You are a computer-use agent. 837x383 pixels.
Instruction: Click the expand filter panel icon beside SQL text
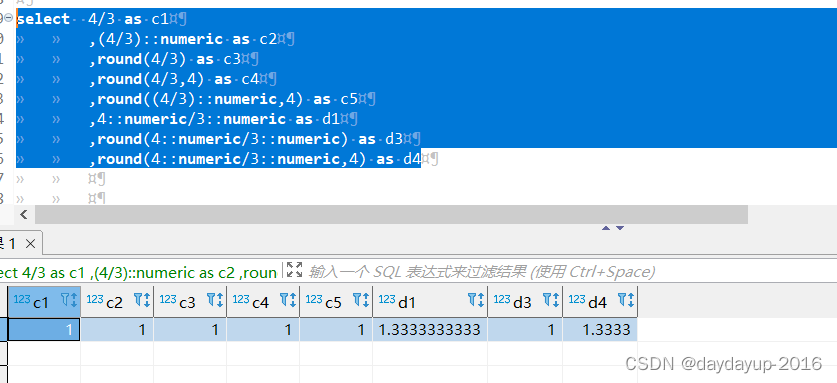point(294,270)
